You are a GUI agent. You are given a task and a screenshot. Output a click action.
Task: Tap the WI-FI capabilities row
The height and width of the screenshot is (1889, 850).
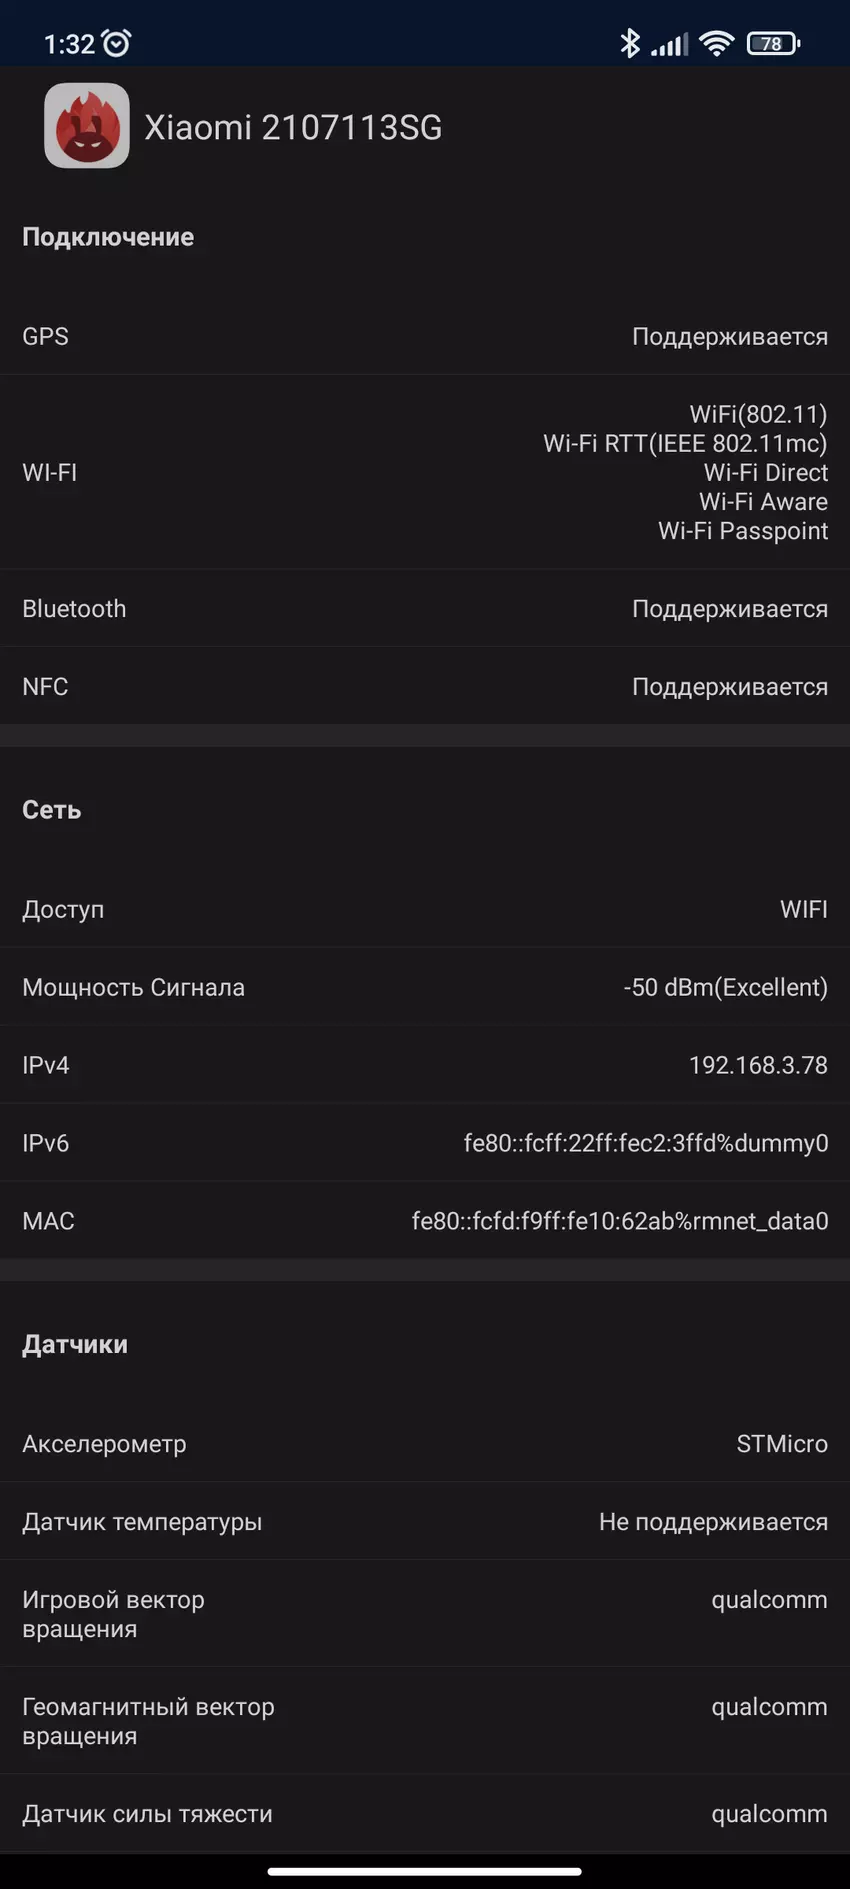[x=425, y=472]
